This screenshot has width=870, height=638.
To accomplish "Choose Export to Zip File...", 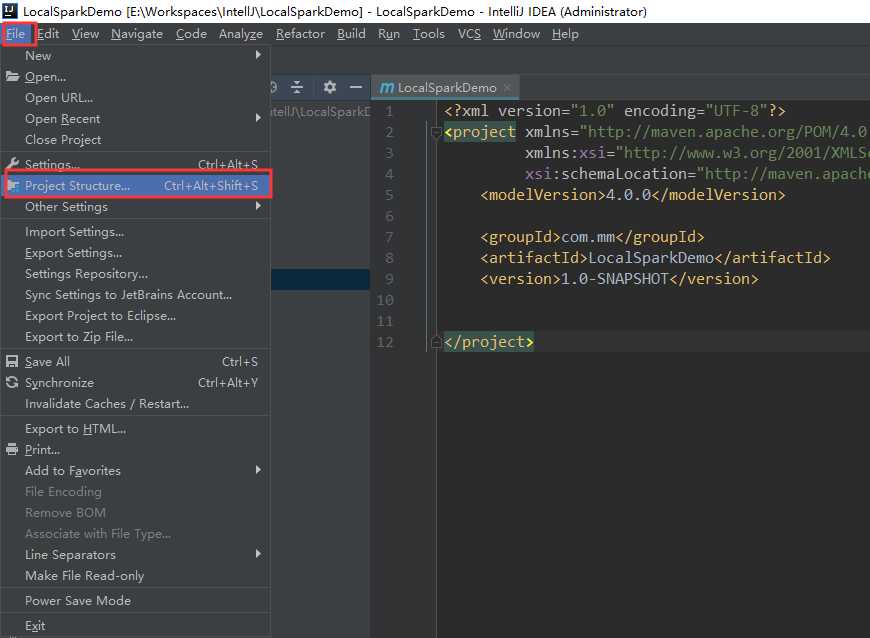I will pos(135,337).
